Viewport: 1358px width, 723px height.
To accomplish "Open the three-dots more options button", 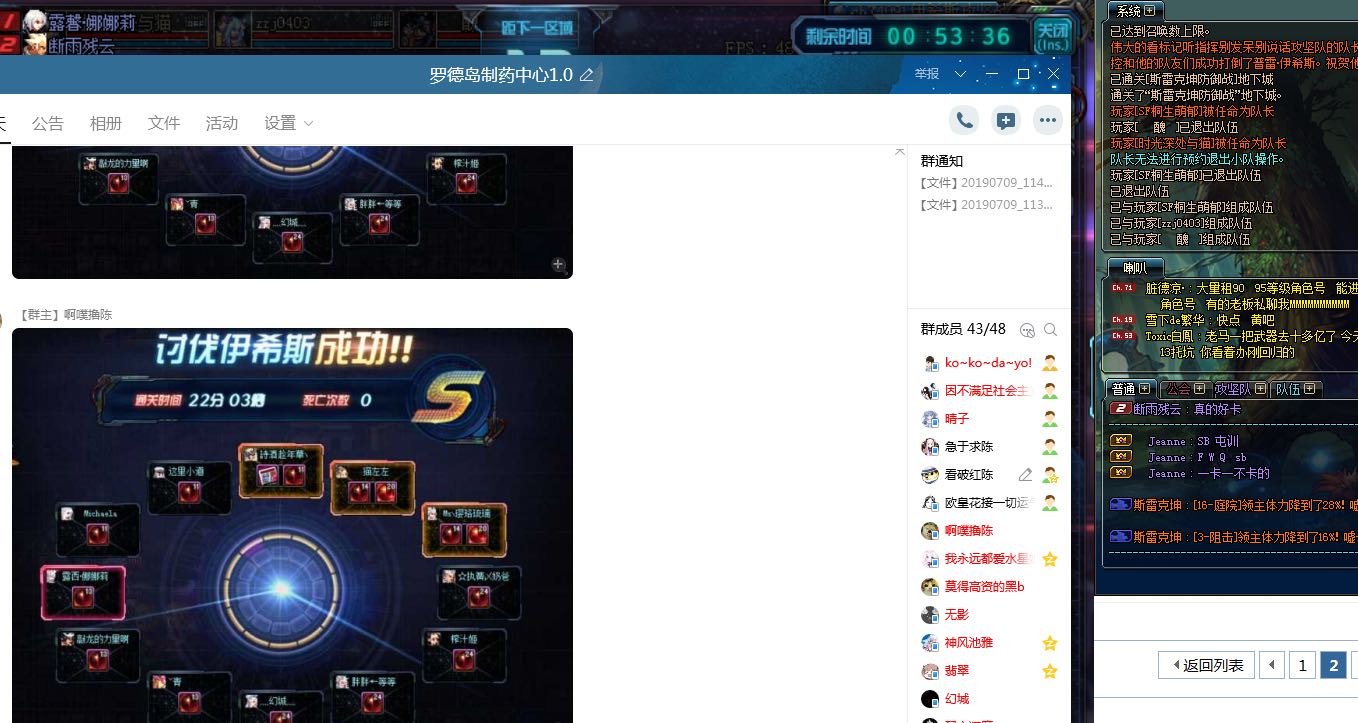I will tap(1048, 121).
